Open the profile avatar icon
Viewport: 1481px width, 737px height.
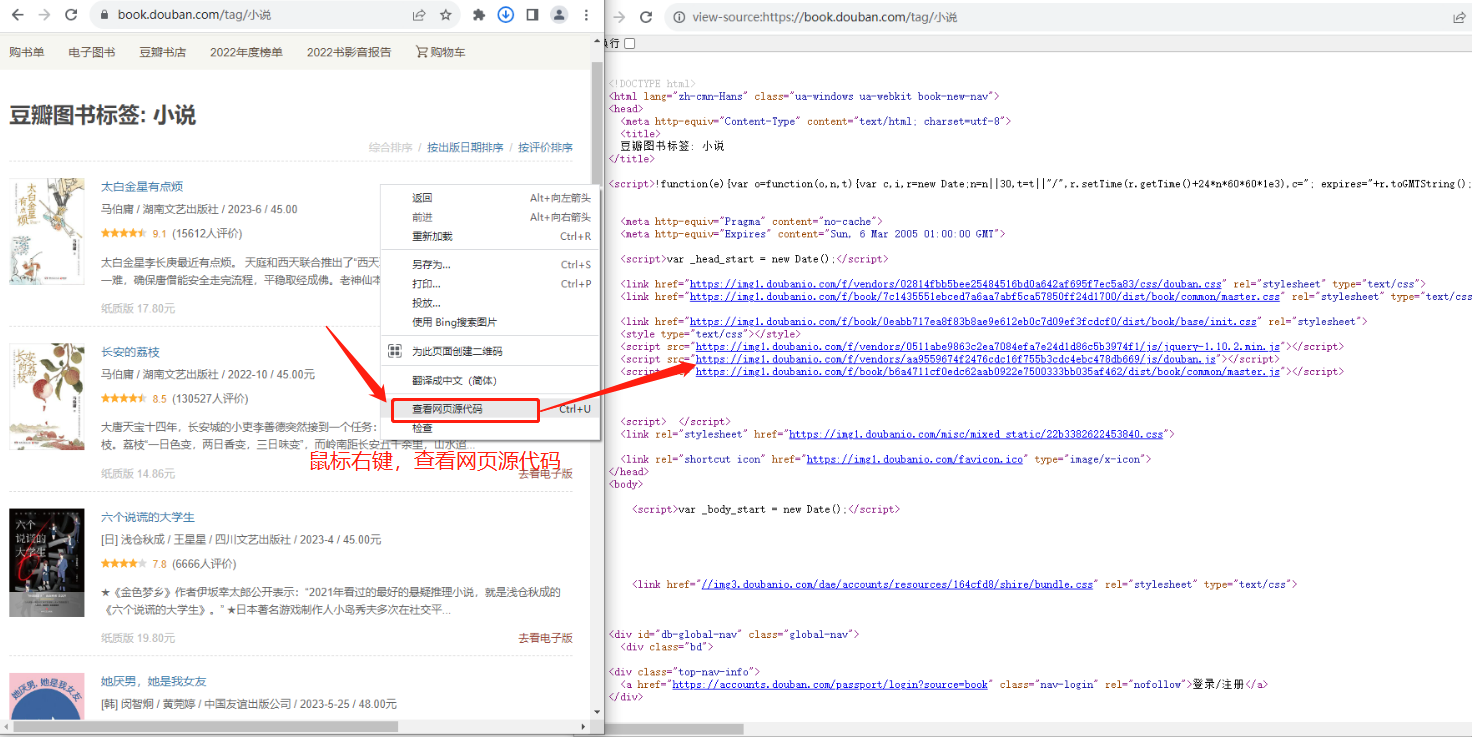pos(559,15)
